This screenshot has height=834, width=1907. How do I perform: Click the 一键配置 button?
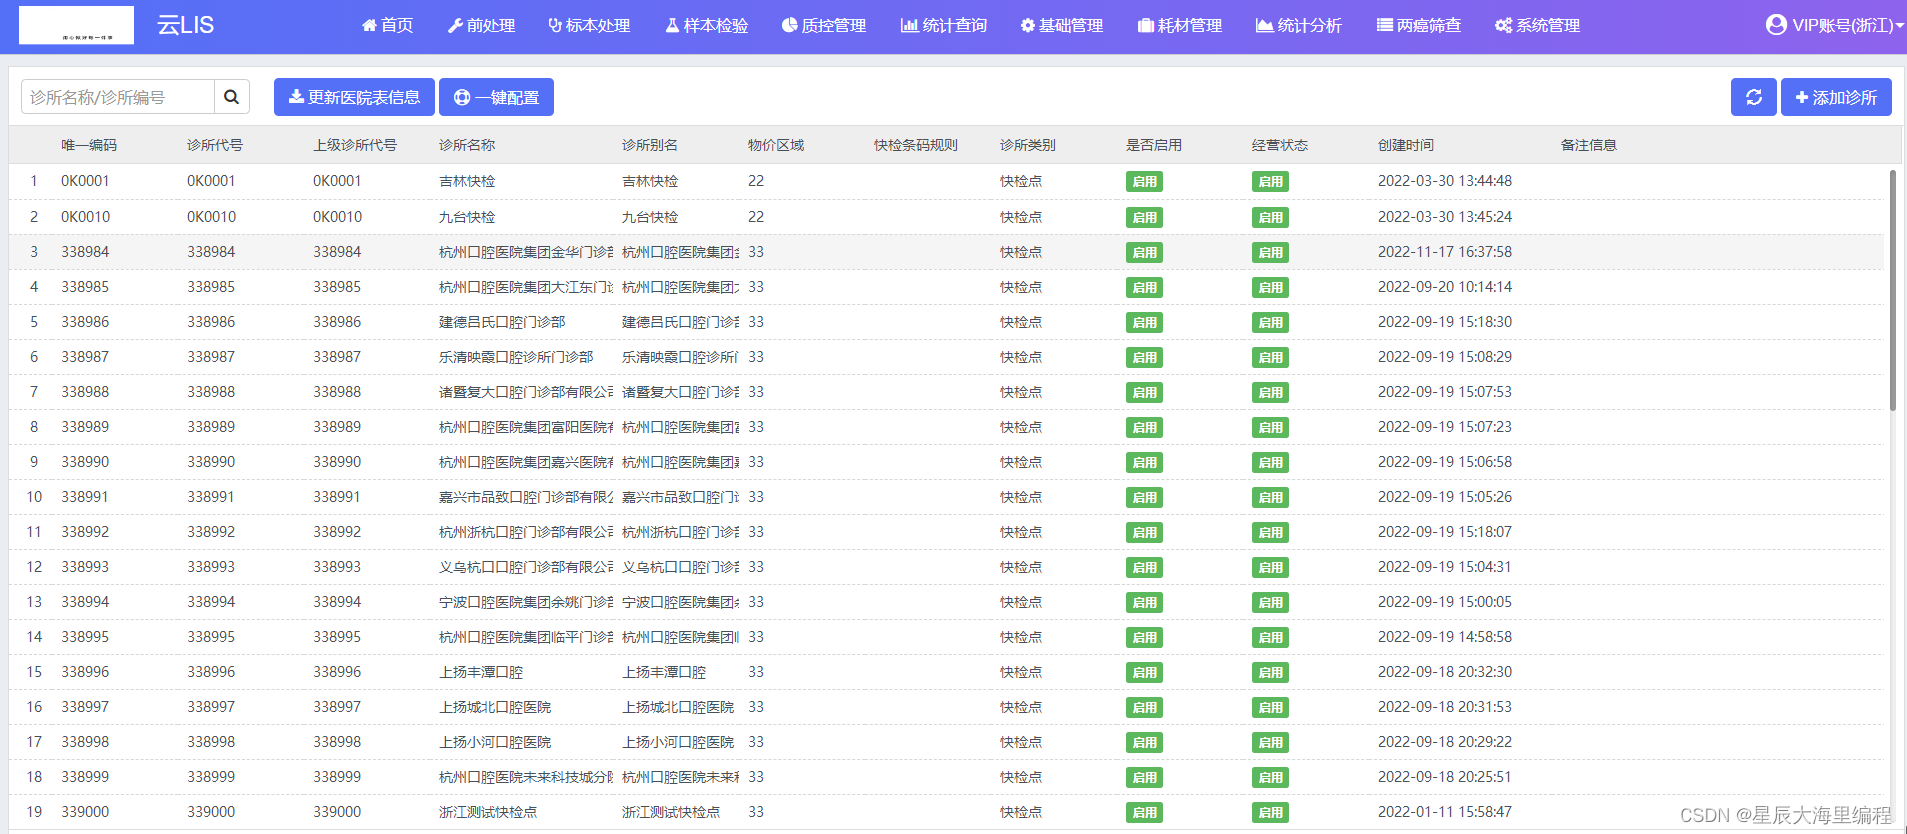tap(496, 97)
